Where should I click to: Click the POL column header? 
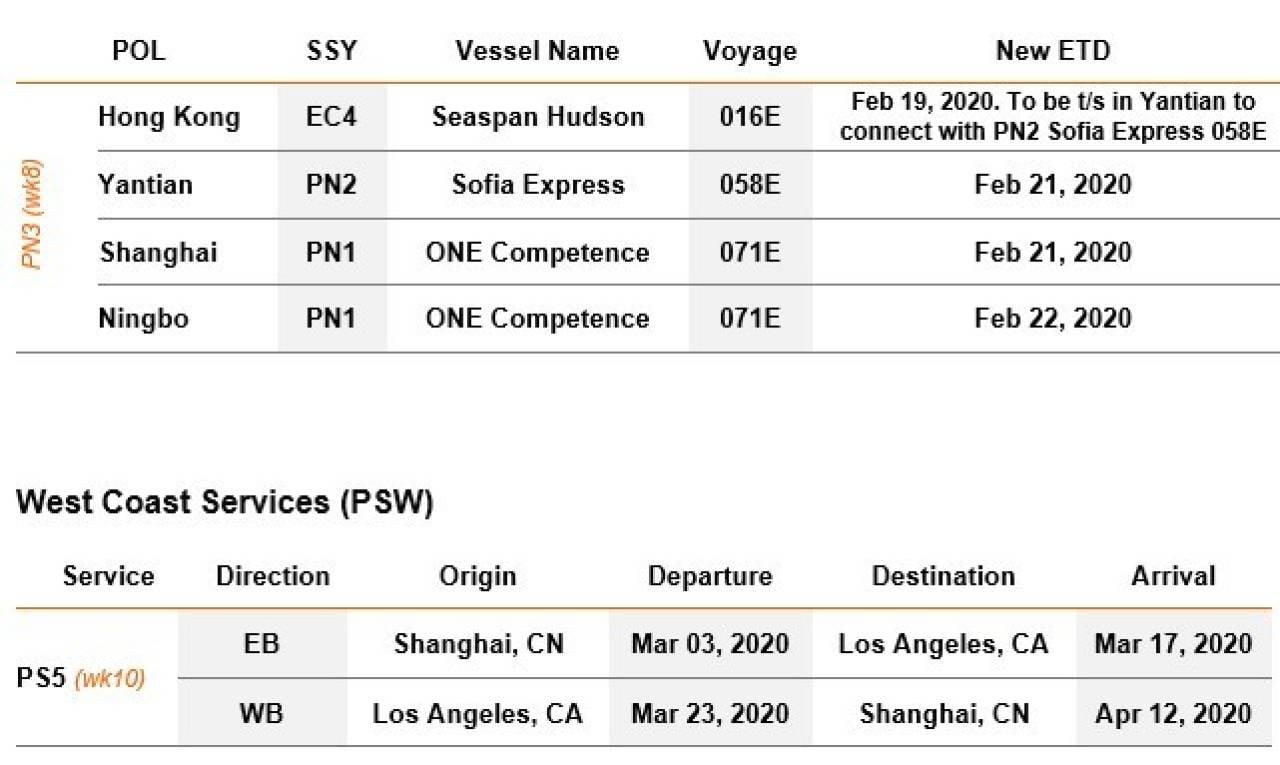pos(141,51)
